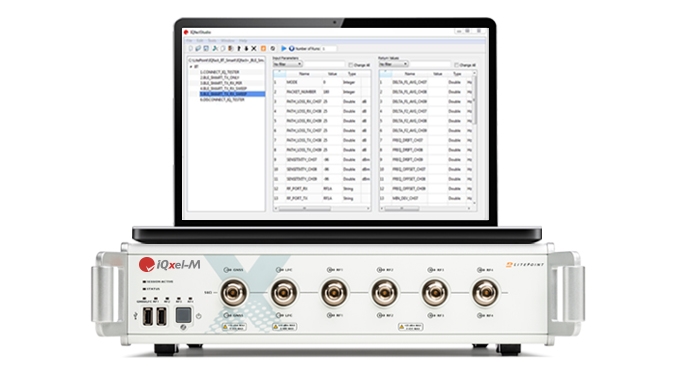Click the New file toolbar icon
Viewport: 679px width, 374px height.
[191, 48]
